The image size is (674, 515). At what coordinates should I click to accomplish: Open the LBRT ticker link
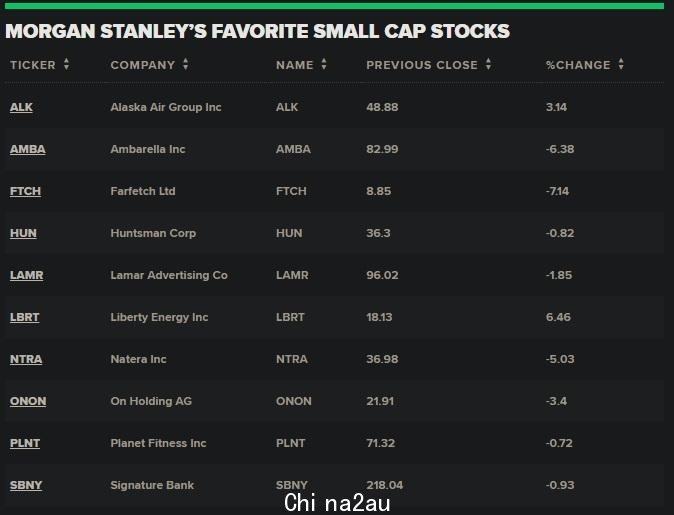[25, 317]
